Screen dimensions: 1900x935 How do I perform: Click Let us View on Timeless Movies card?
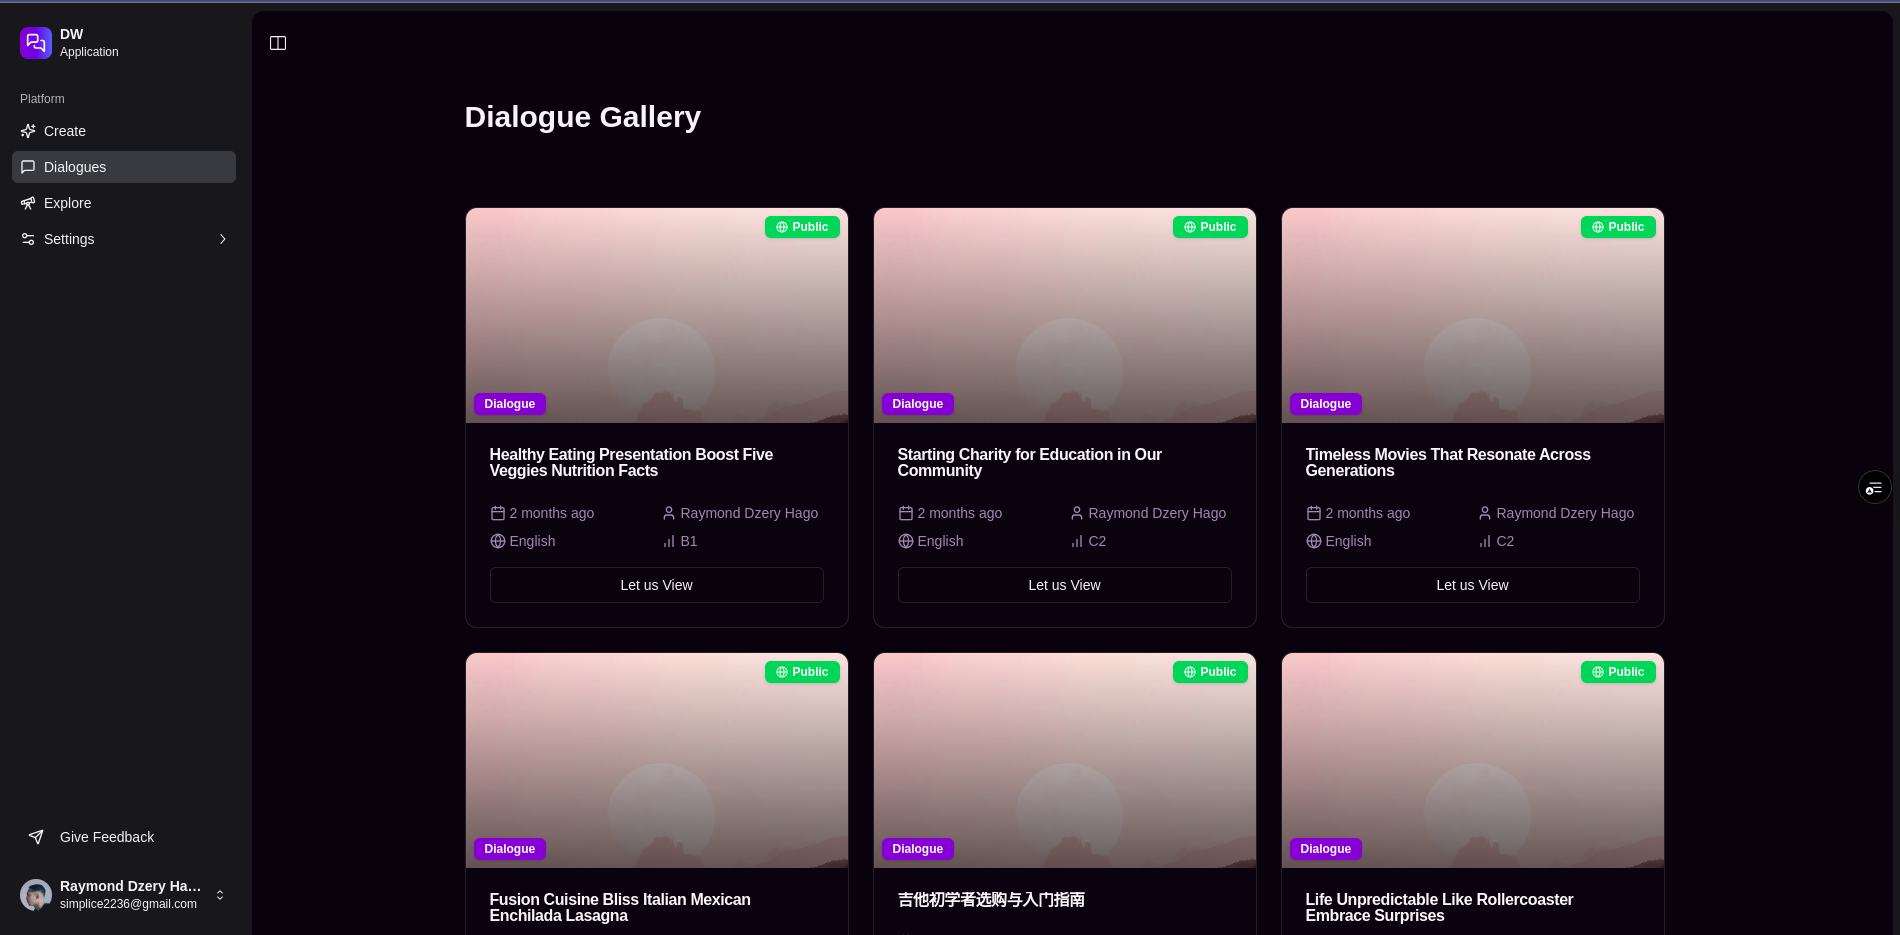(x=1473, y=585)
